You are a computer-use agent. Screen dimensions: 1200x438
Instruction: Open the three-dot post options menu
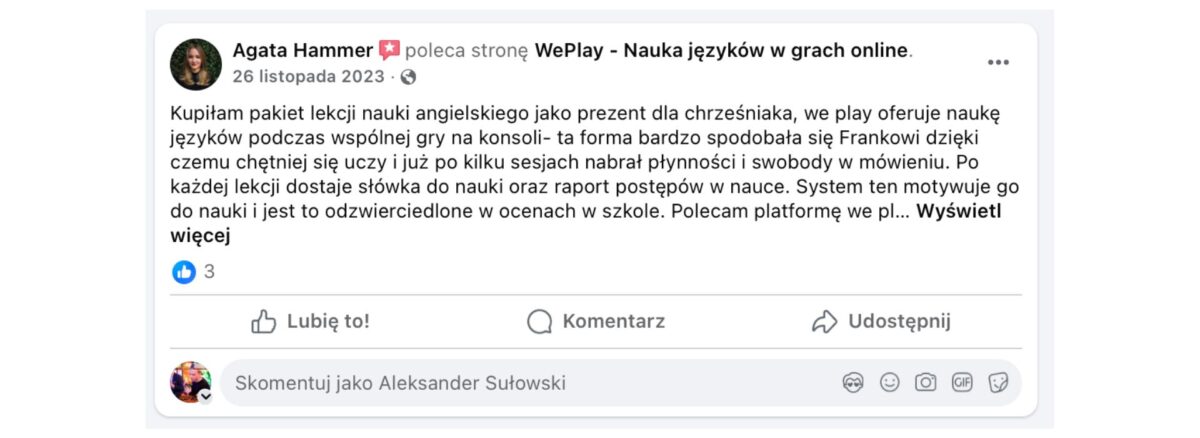pyautogui.click(x=998, y=62)
